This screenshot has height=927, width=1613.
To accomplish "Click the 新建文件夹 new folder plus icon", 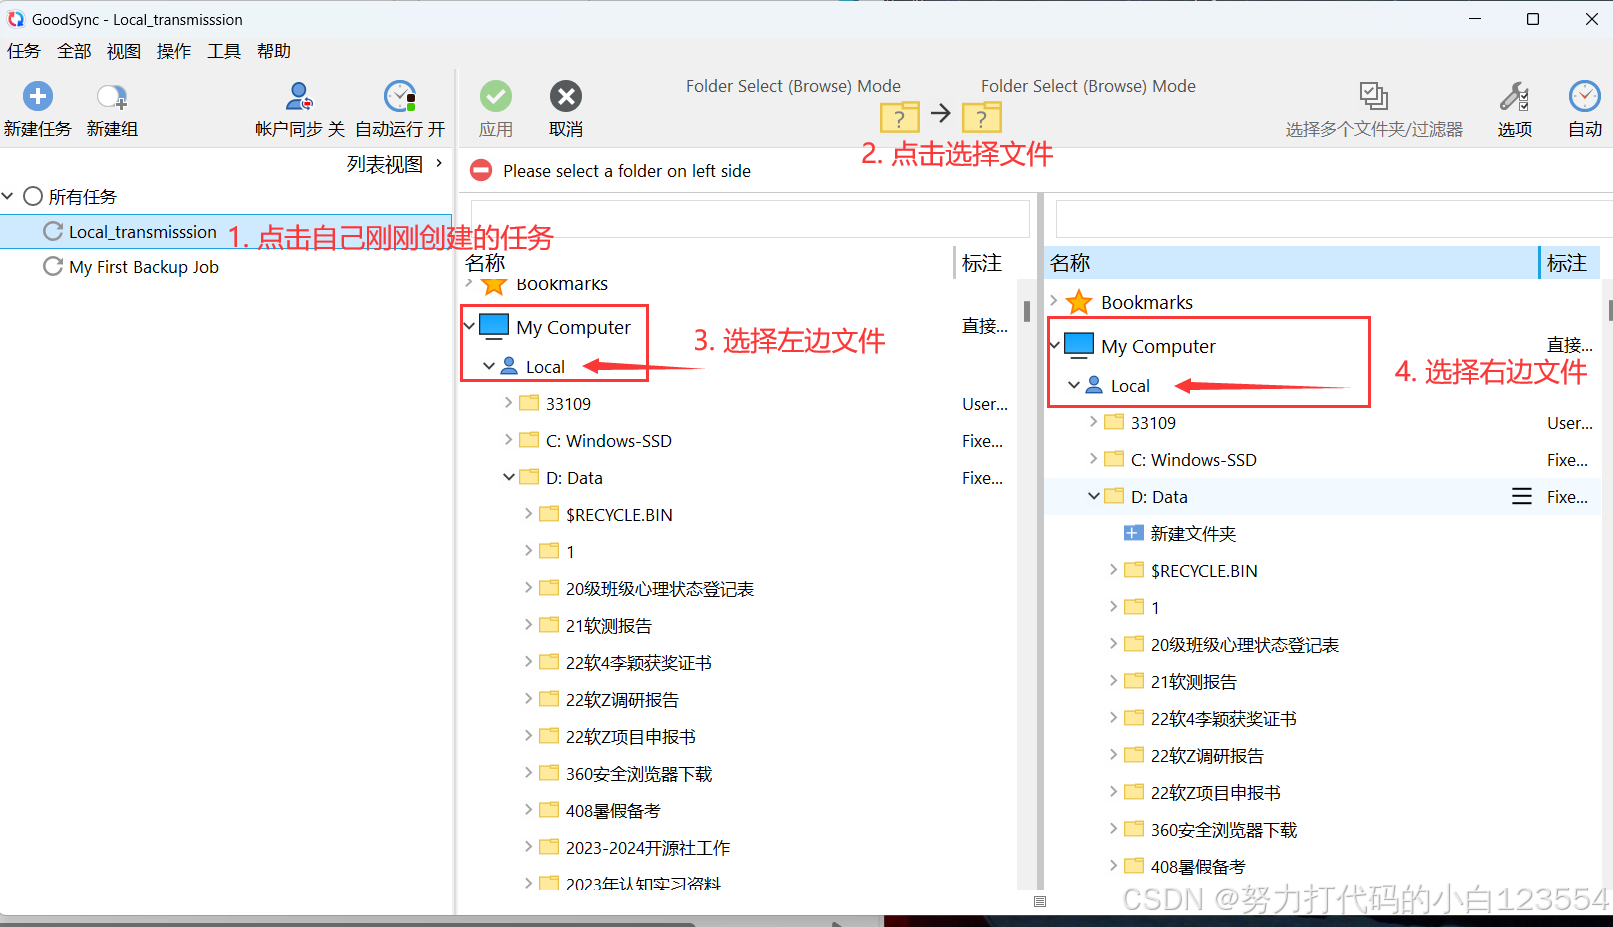I will point(1133,533).
